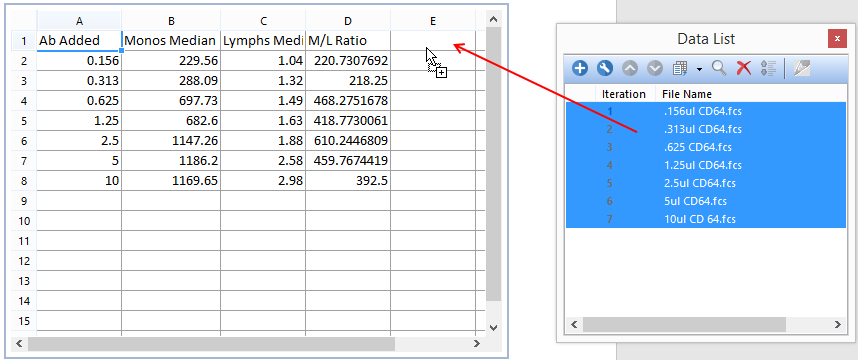Select the .313ul CD64.fcs file row

706,129
